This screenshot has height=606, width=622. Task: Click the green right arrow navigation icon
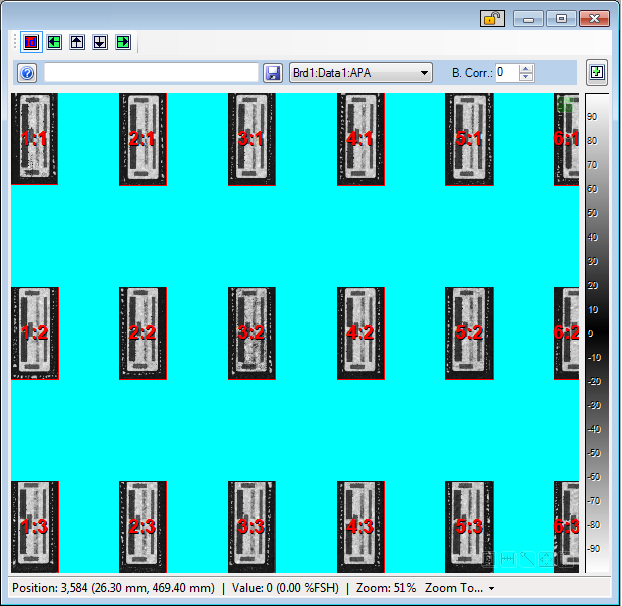tap(123, 42)
